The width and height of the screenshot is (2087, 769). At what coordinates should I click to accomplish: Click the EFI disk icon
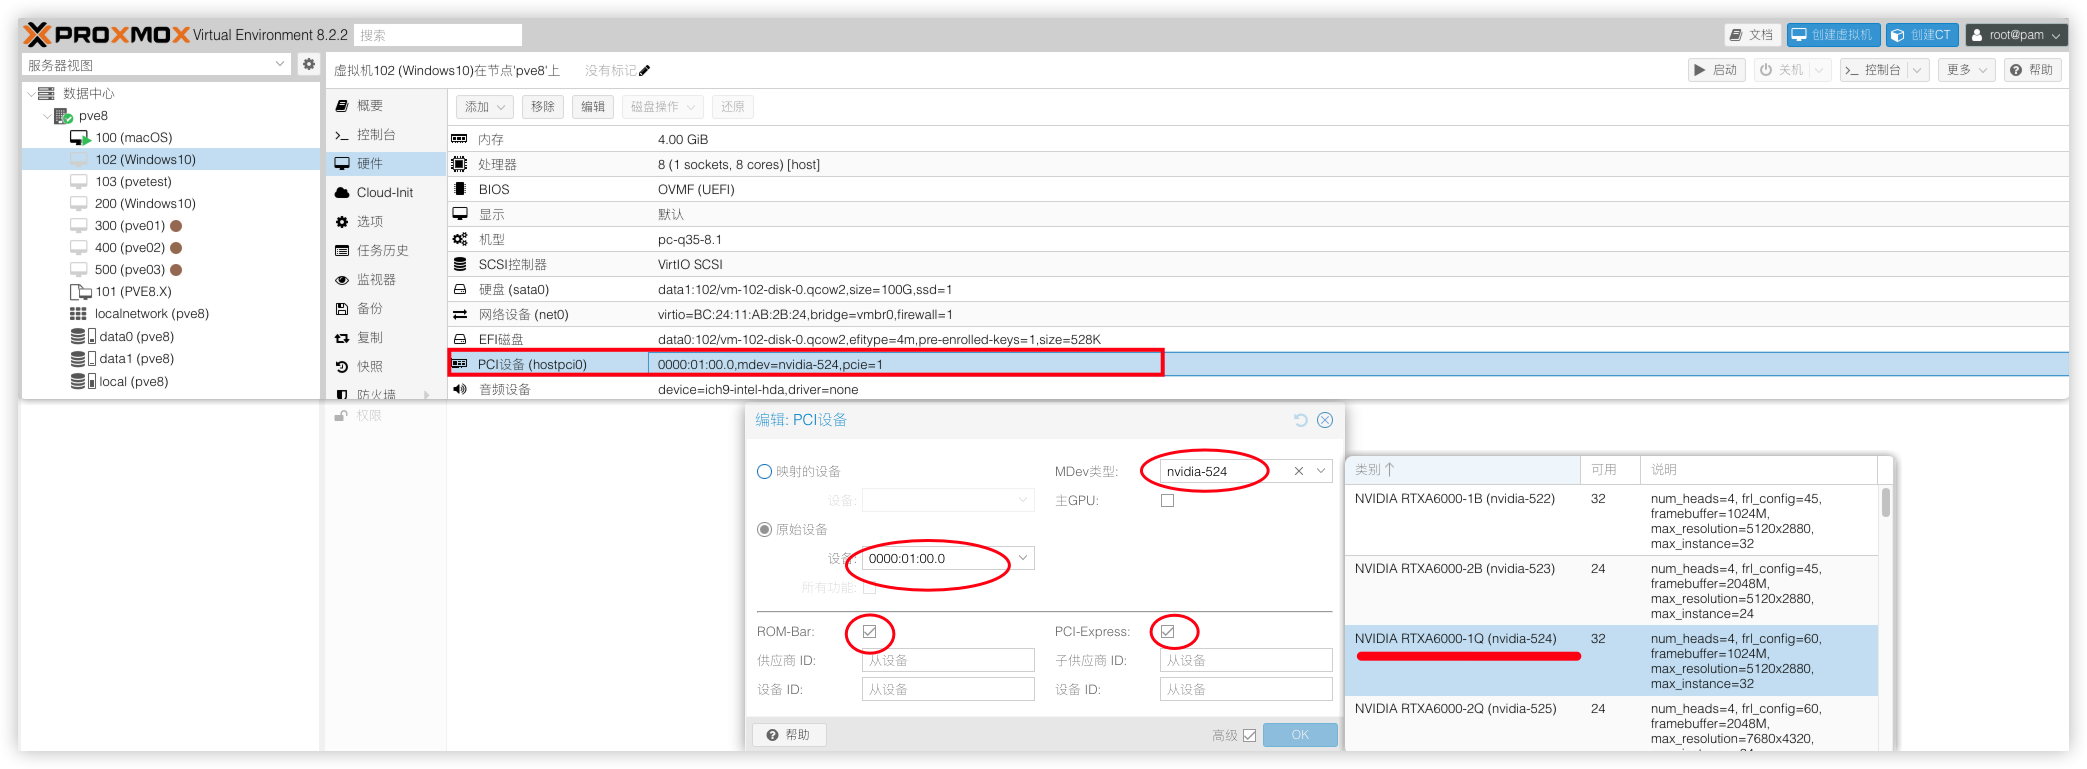460,339
